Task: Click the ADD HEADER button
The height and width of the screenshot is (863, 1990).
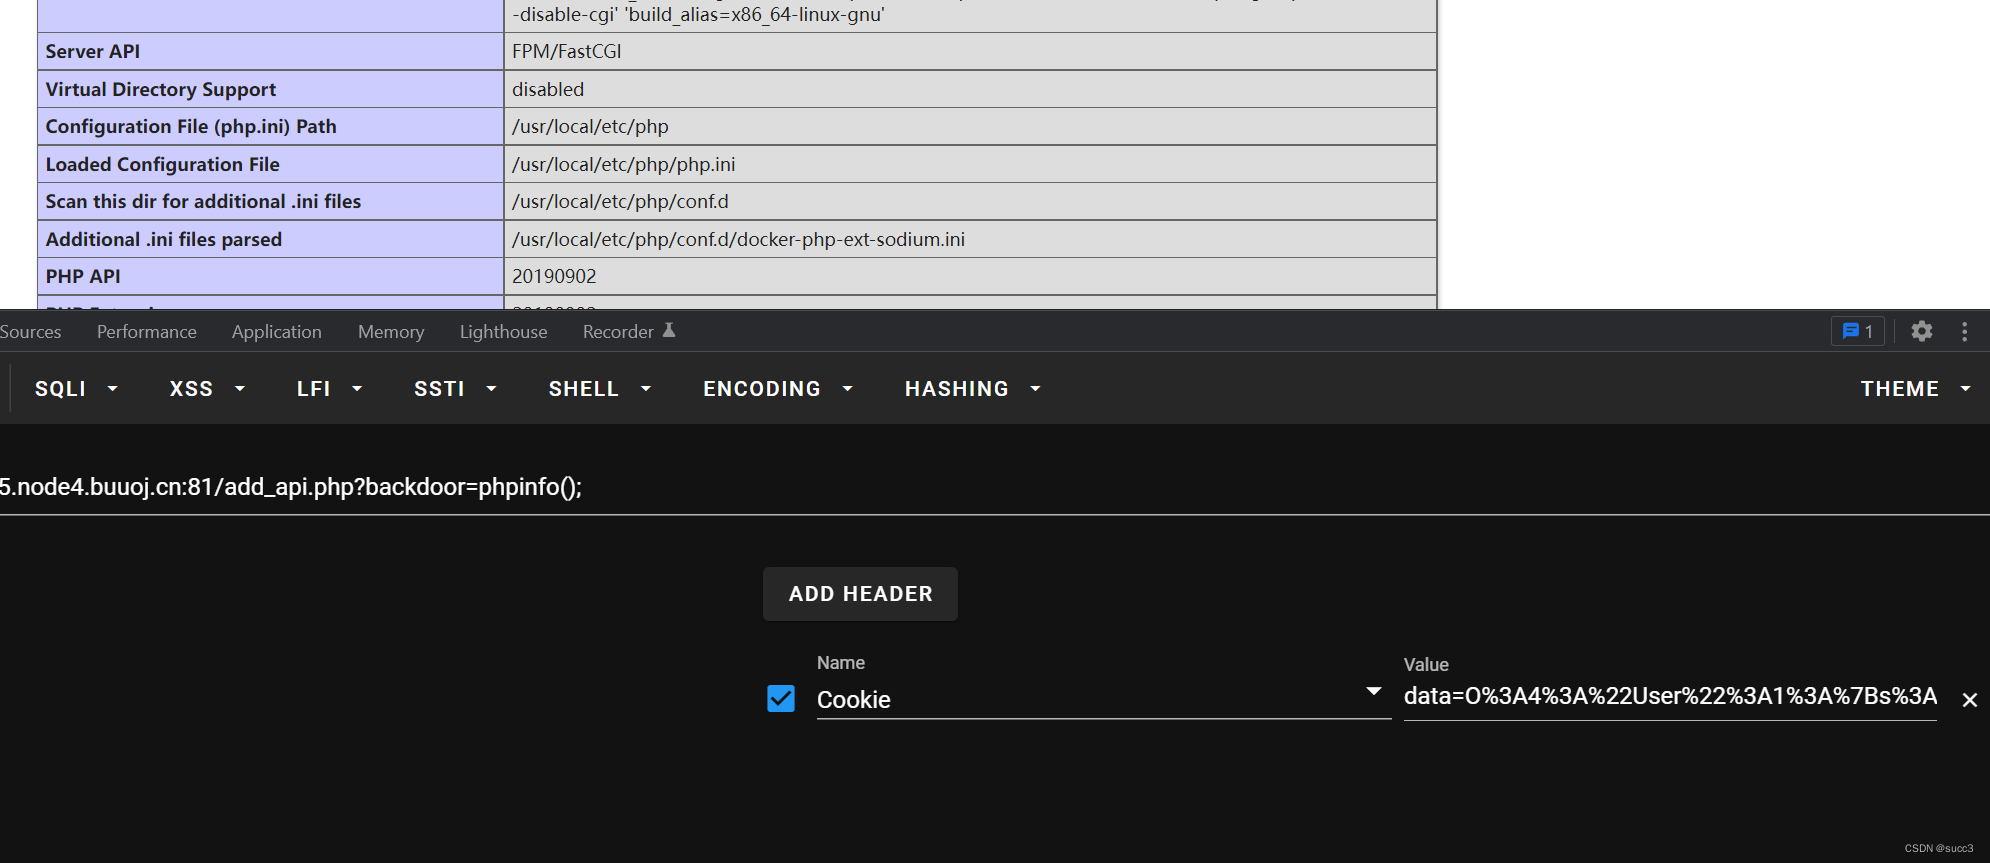Action: 860,594
